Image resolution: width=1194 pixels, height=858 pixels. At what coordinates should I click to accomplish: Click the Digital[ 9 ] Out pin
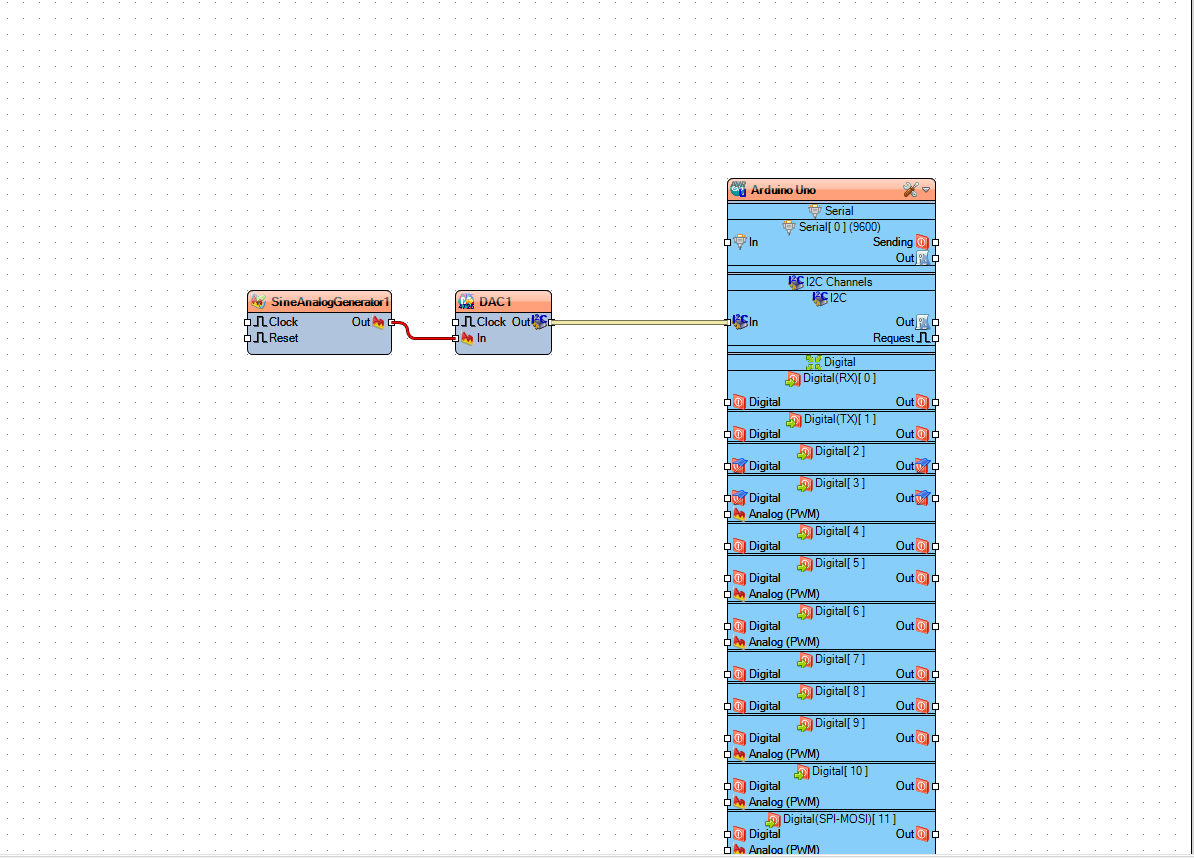click(x=936, y=738)
